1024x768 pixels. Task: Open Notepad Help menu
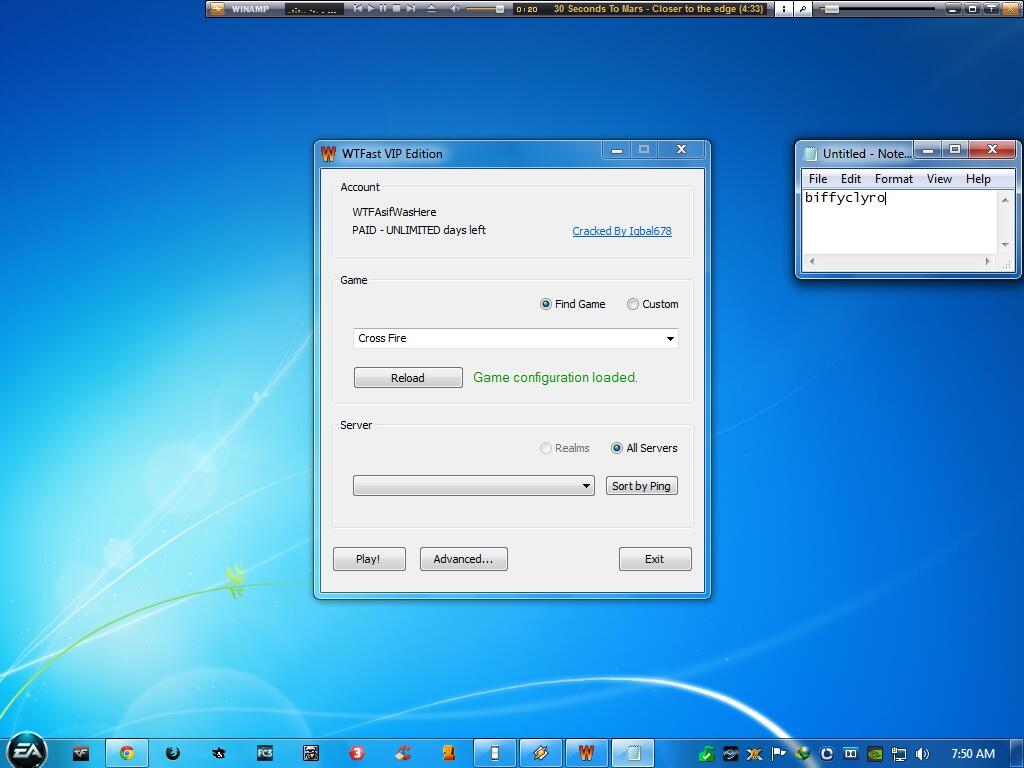tap(978, 179)
